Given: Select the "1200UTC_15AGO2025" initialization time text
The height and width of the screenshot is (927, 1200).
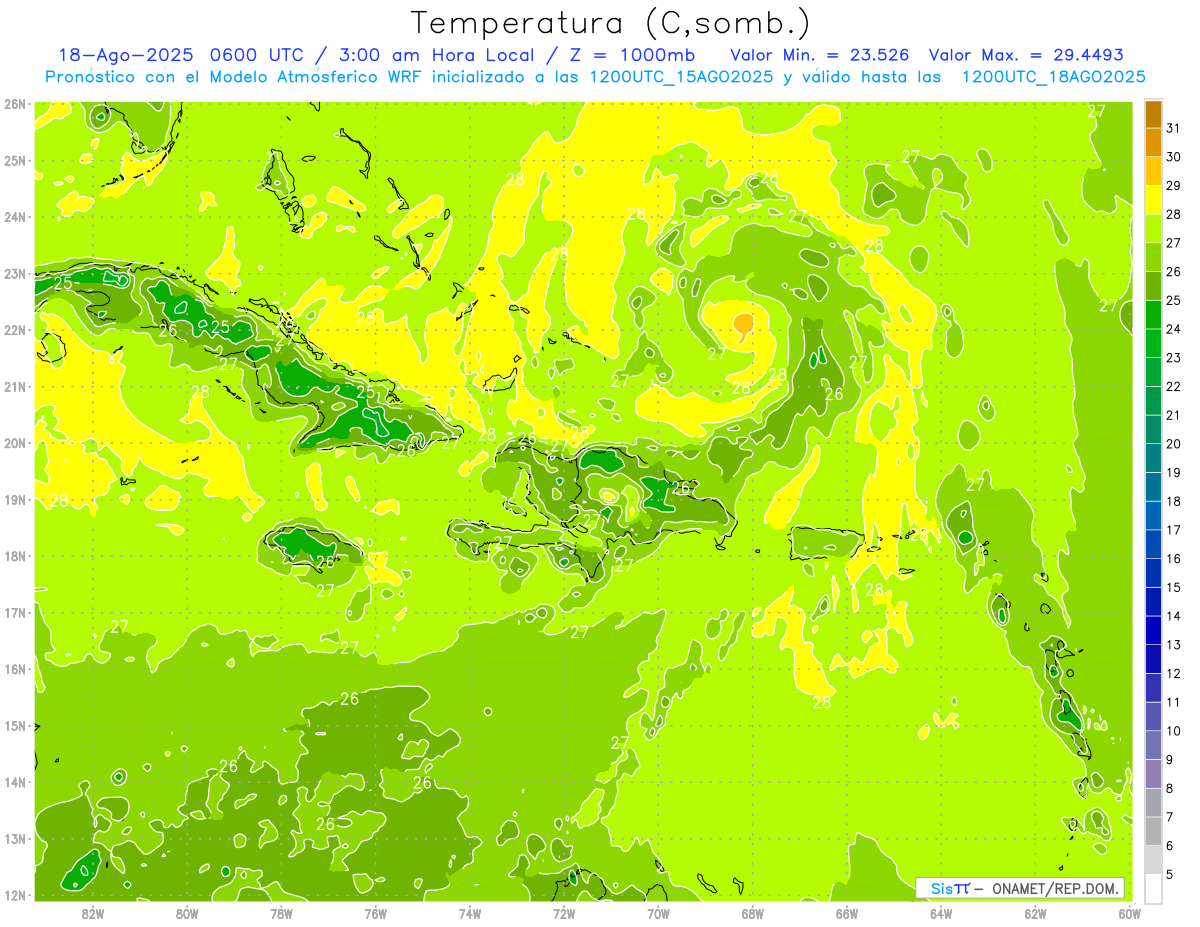Looking at the screenshot, I should pyautogui.click(x=680, y=77).
